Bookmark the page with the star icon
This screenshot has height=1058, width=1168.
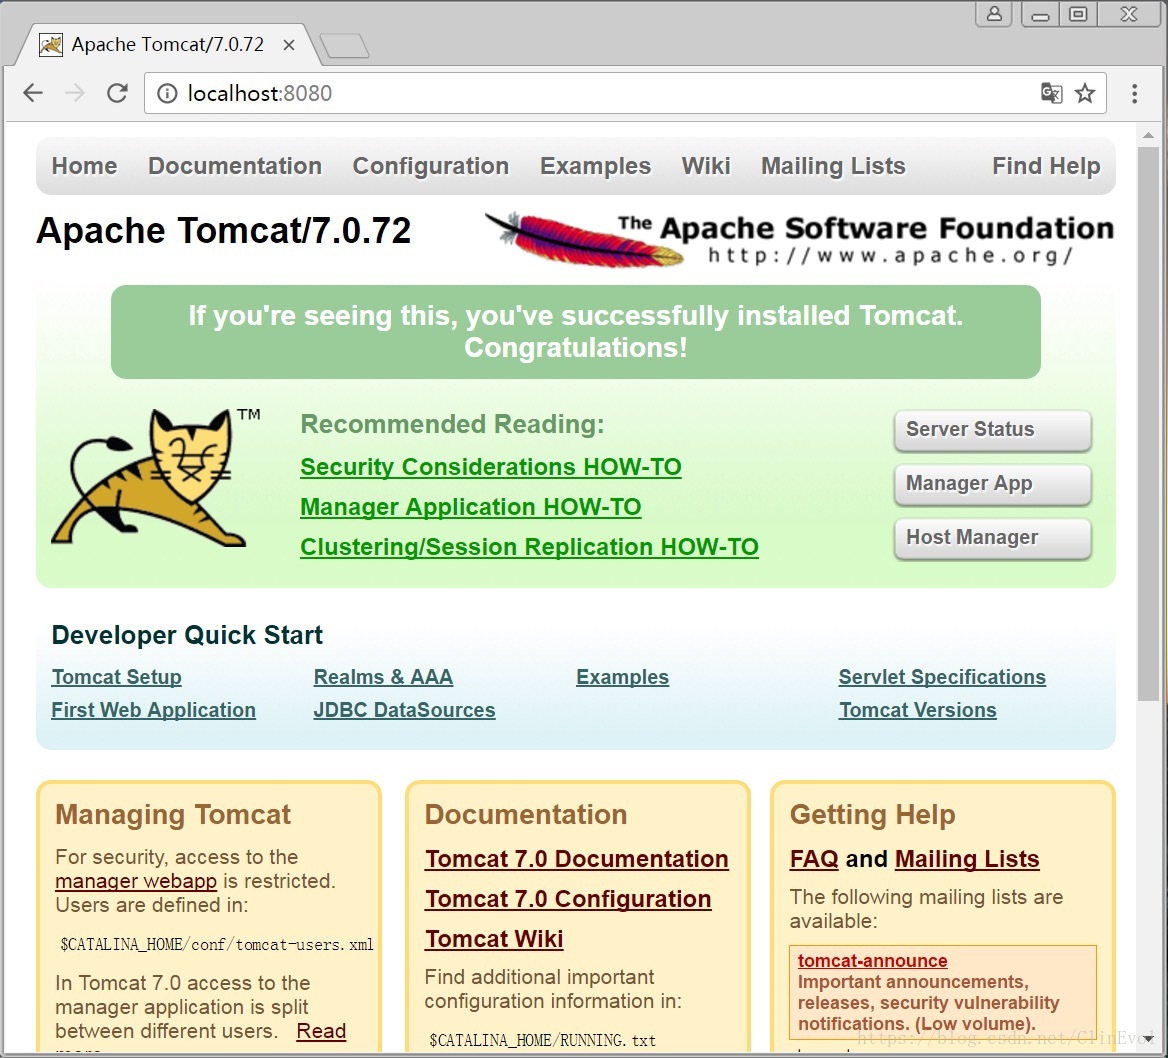click(1085, 92)
